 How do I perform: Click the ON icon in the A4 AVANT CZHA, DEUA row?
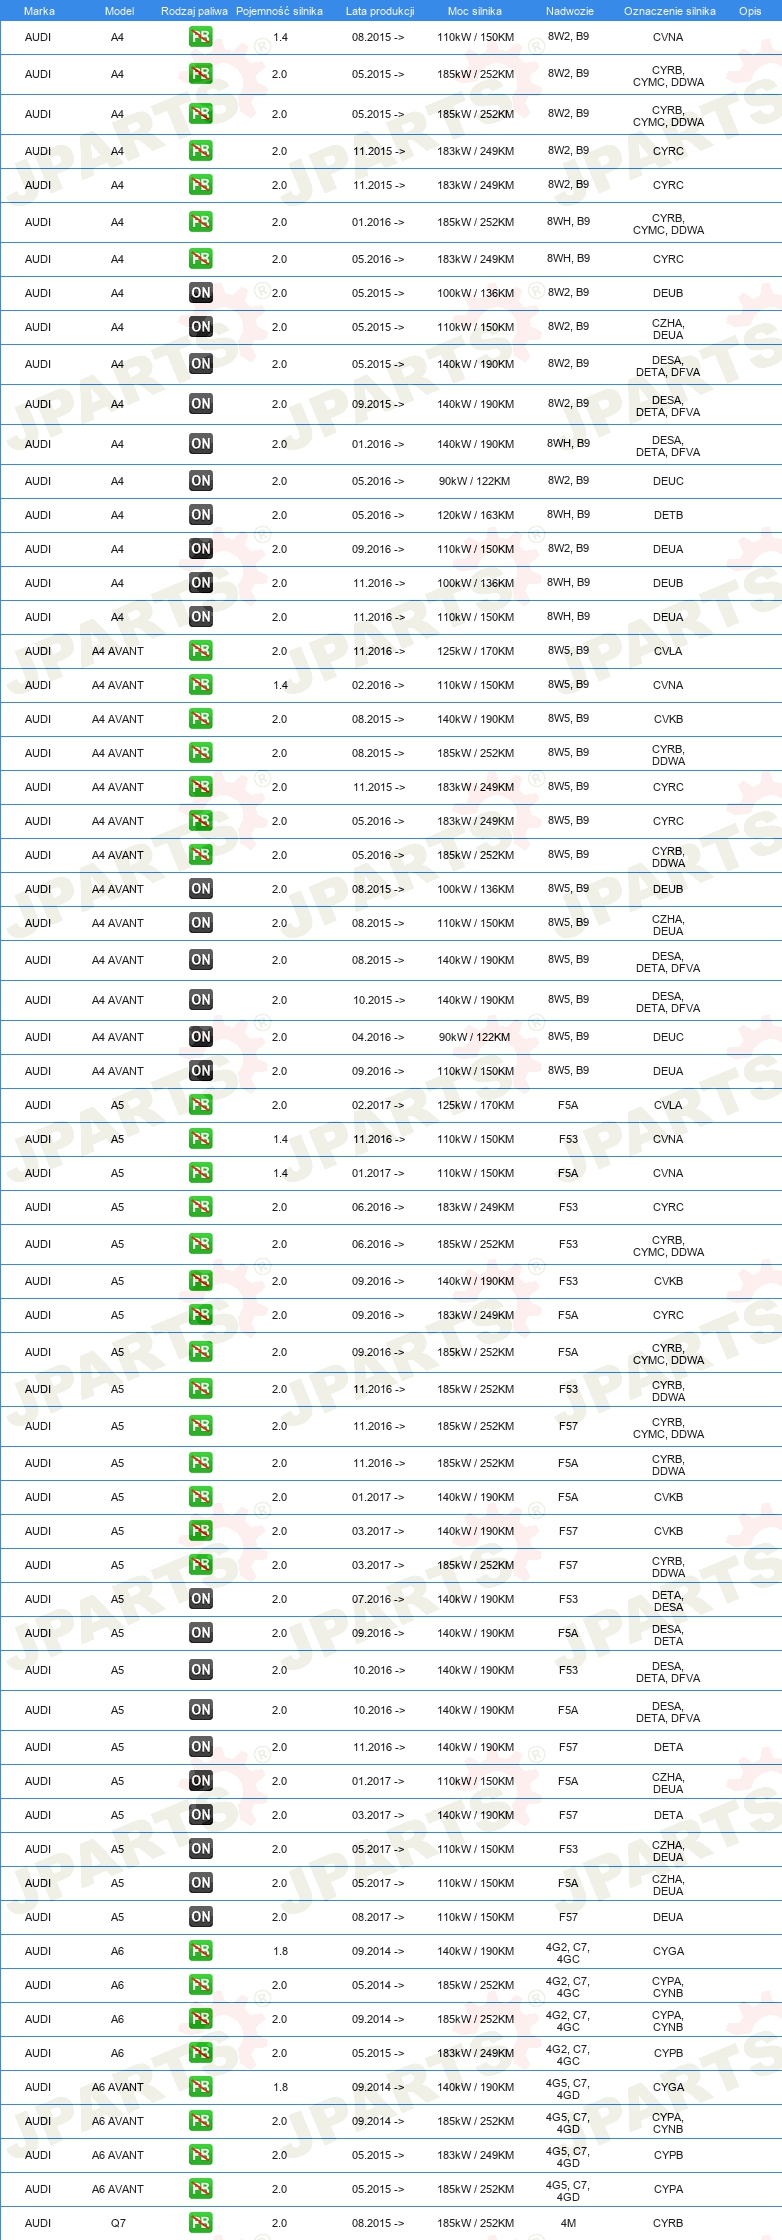click(200, 923)
